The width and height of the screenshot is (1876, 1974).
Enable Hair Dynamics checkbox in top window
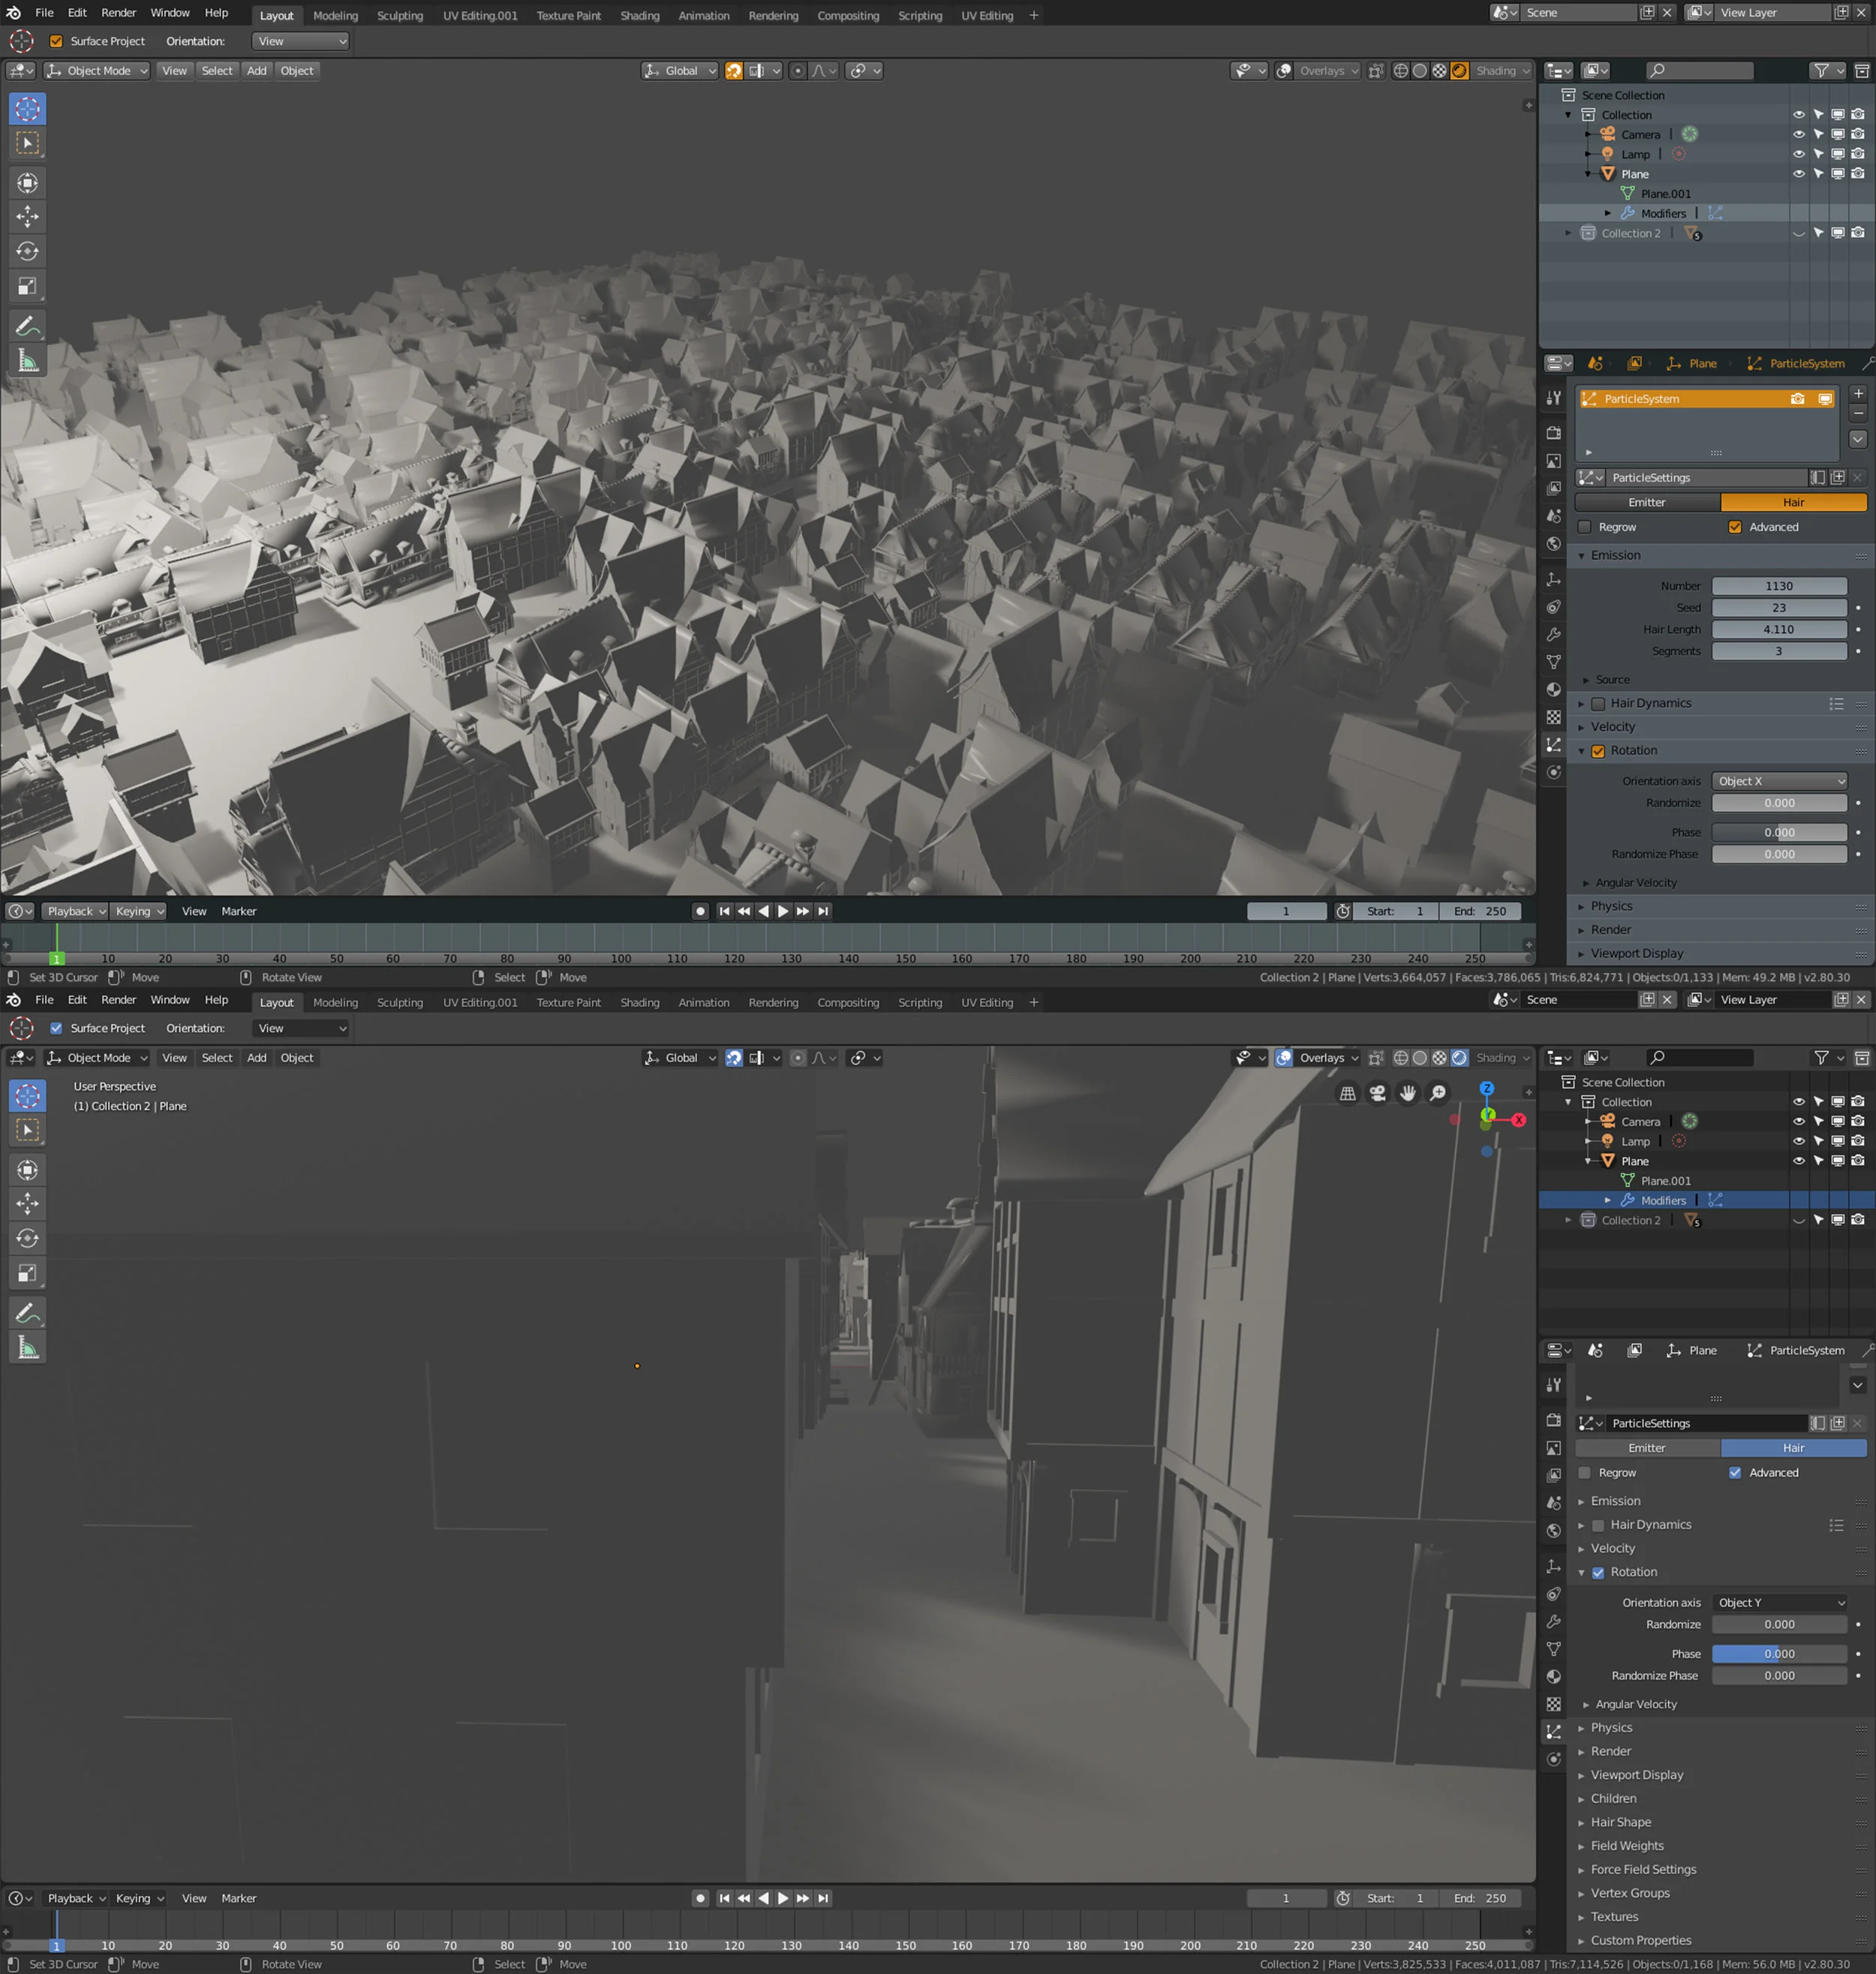pyautogui.click(x=1598, y=704)
